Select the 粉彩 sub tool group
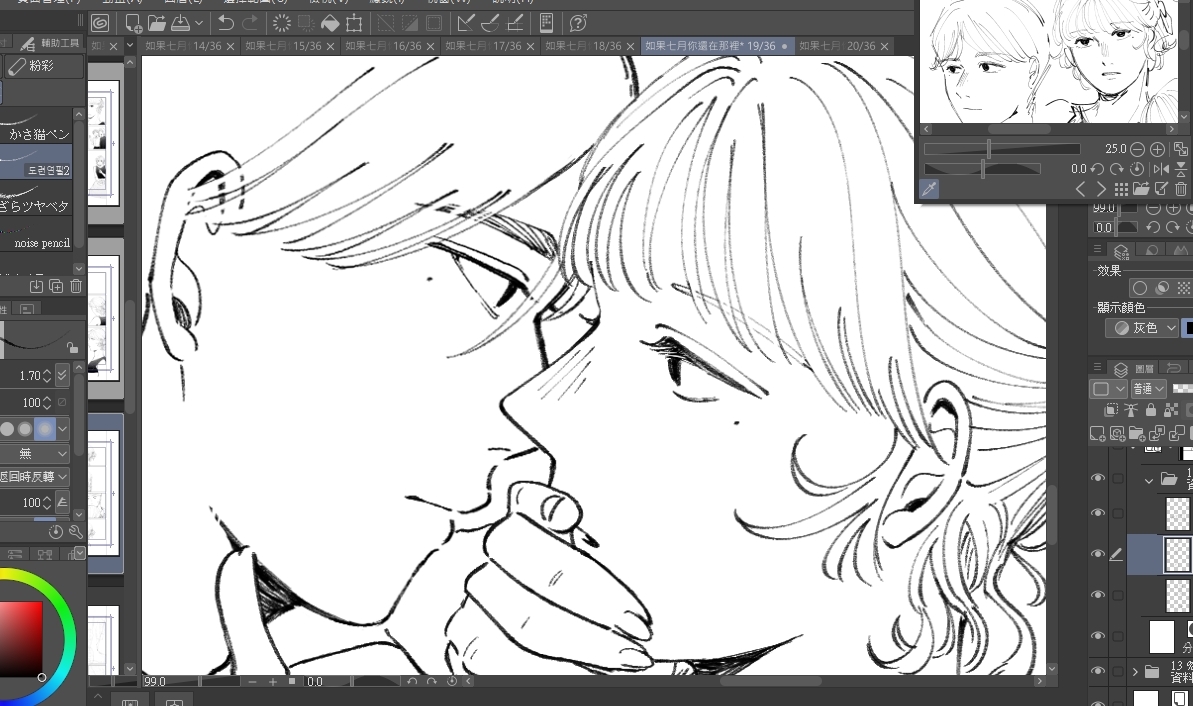The height and width of the screenshot is (706, 1193). click(x=43, y=66)
